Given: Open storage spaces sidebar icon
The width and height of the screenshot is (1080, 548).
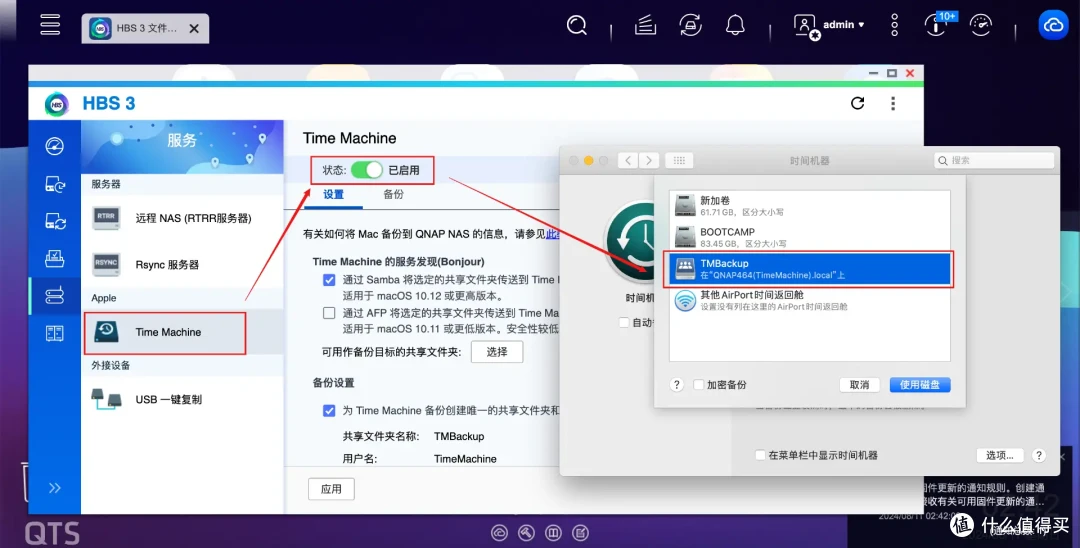Looking at the screenshot, I should click(54, 333).
